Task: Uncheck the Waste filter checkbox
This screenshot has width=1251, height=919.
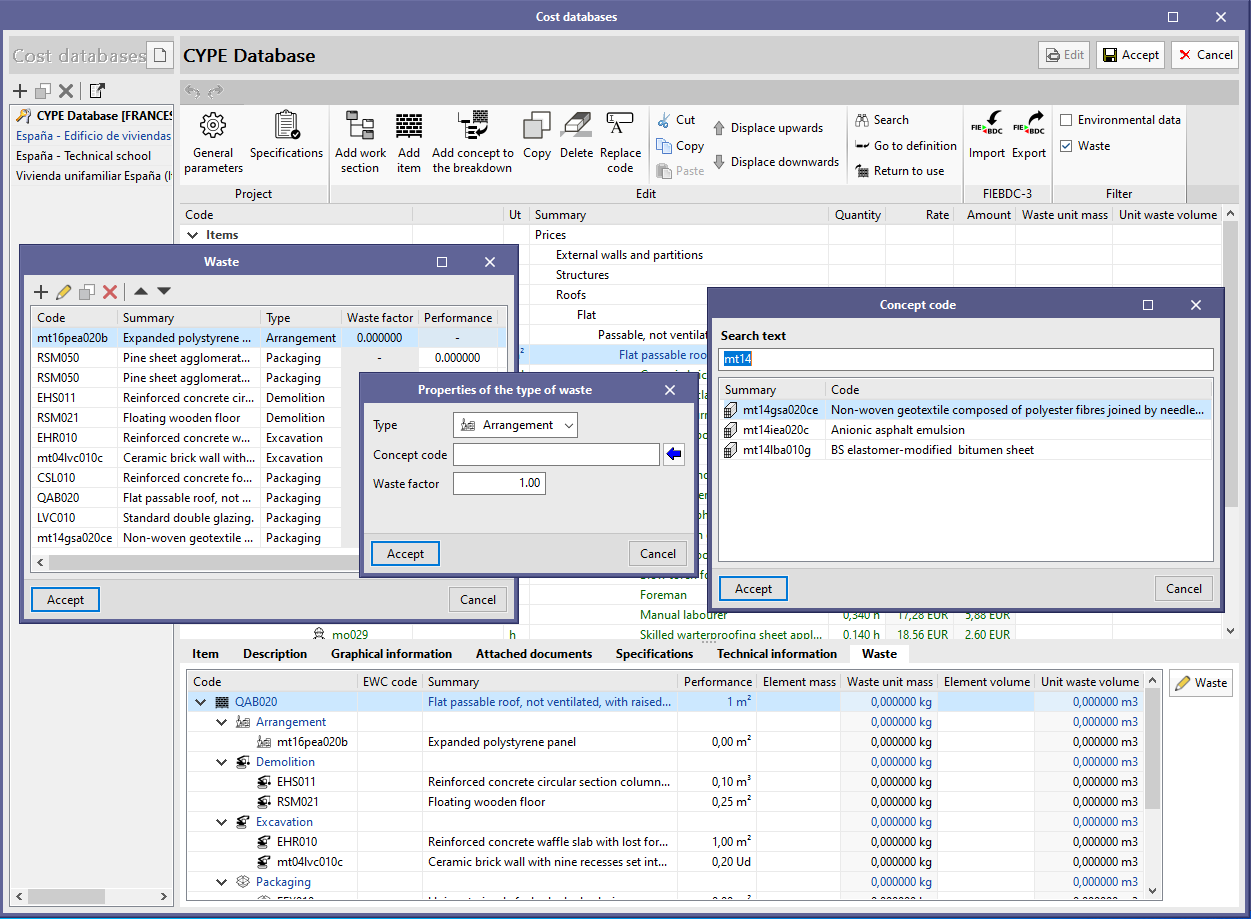Action: (x=1066, y=146)
